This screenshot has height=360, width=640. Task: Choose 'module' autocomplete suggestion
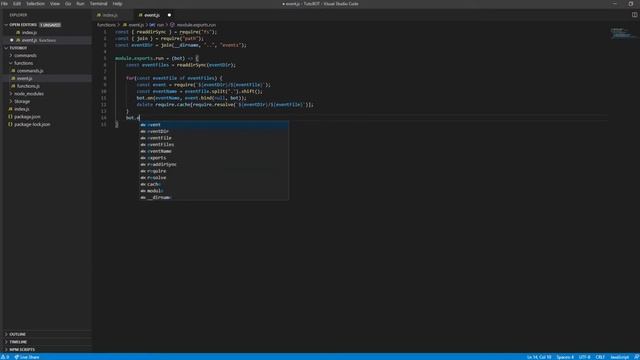point(214,191)
